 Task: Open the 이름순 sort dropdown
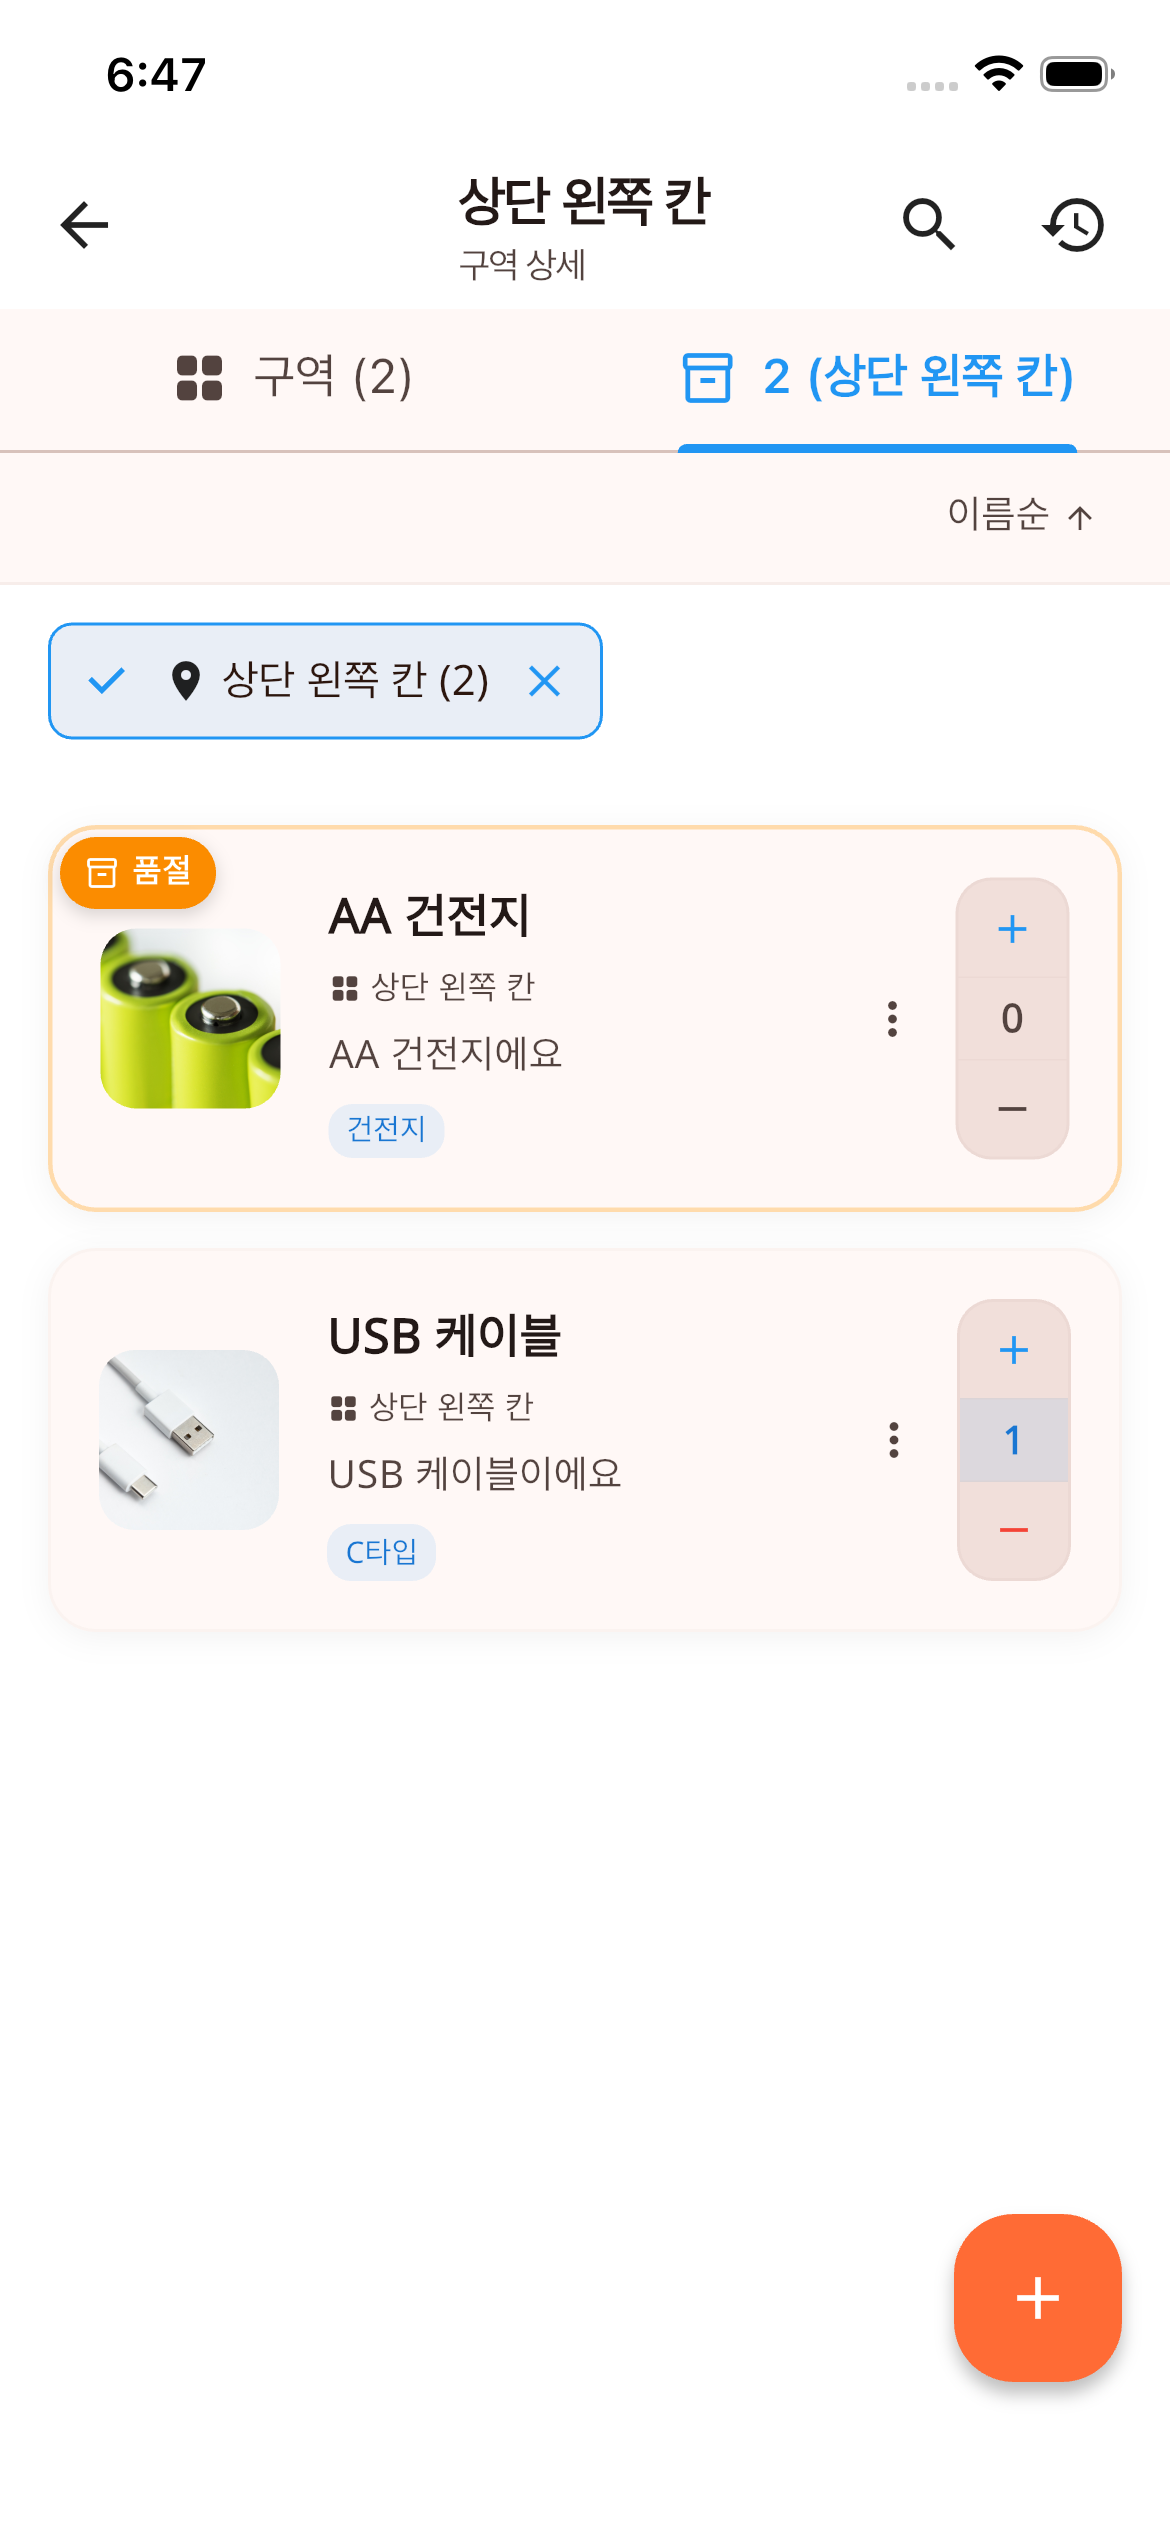pyautogui.click(x=1020, y=516)
